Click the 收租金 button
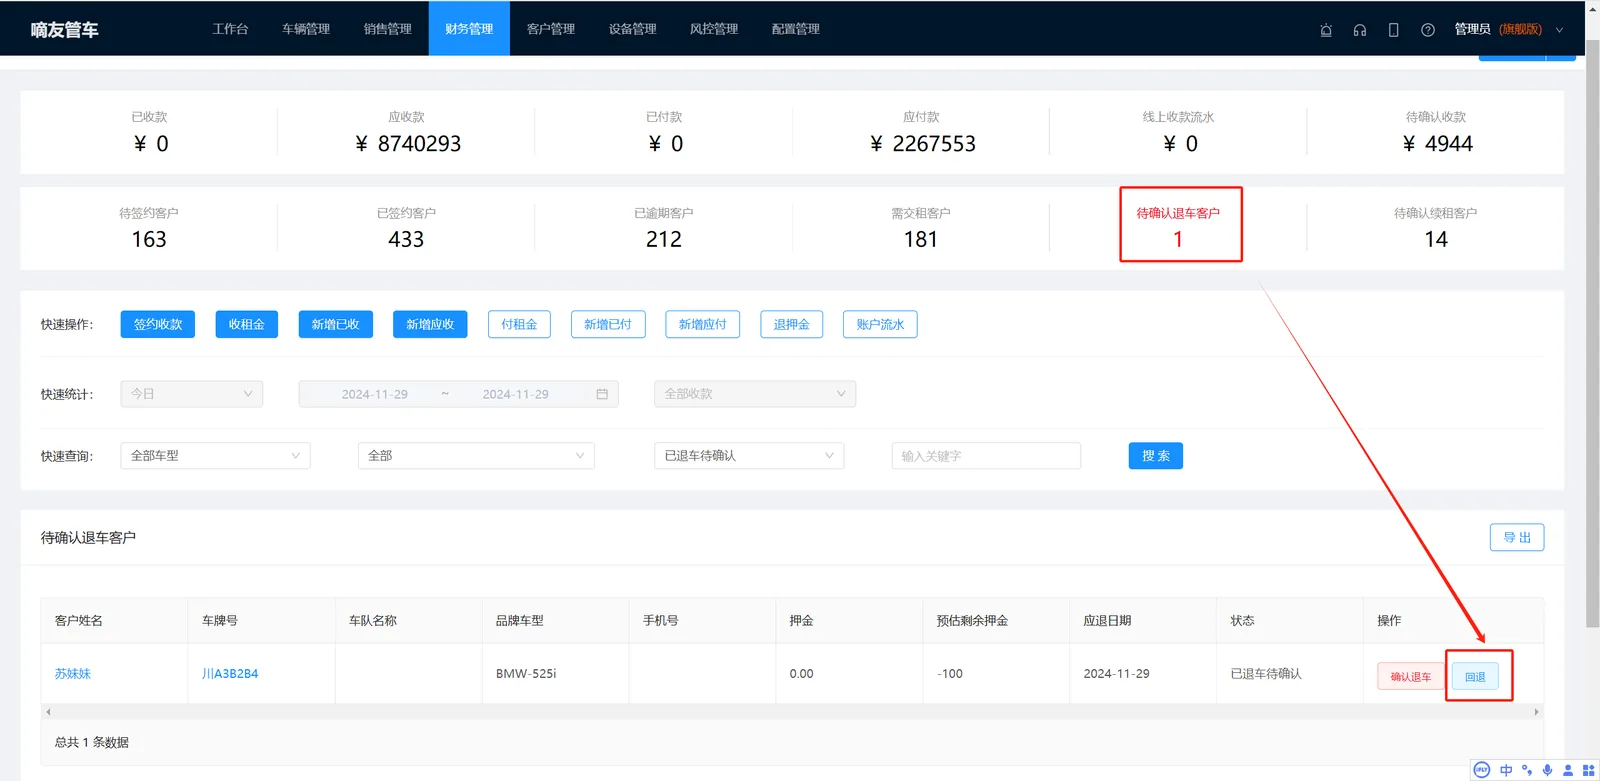Viewport: 1600px width, 781px height. coord(246,324)
